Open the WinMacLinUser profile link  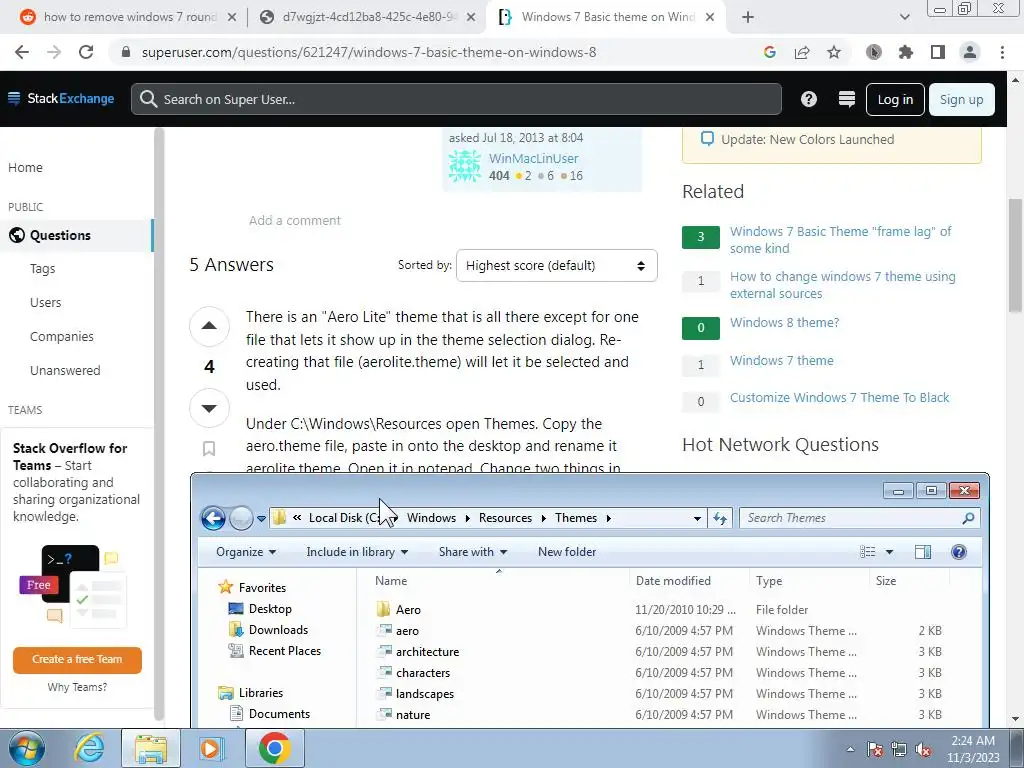pyautogui.click(x=534, y=159)
